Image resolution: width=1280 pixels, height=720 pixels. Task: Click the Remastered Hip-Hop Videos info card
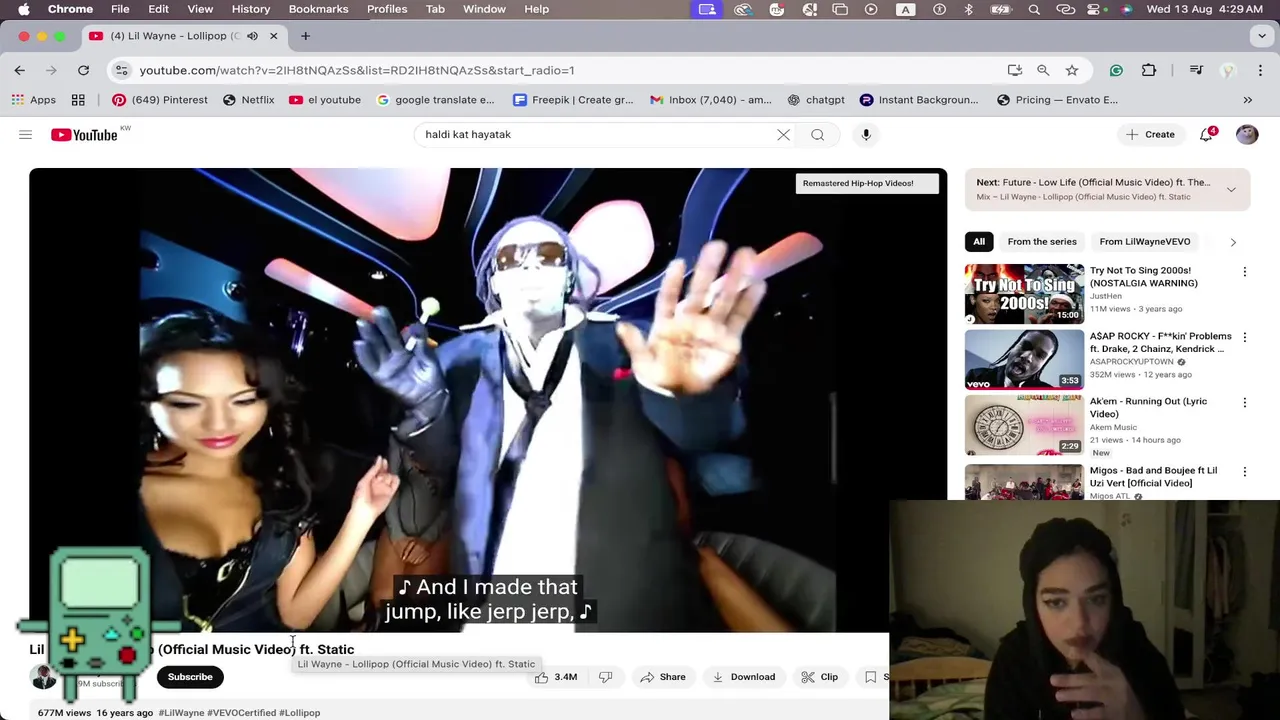(867, 183)
